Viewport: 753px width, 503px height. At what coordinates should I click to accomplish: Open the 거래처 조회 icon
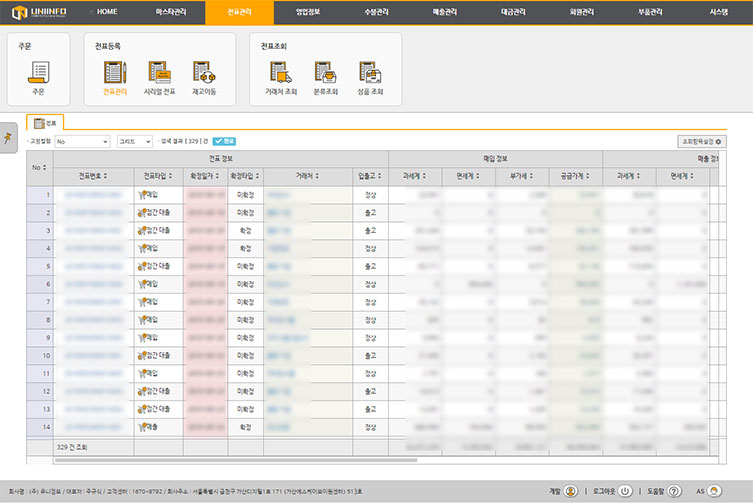(281, 73)
